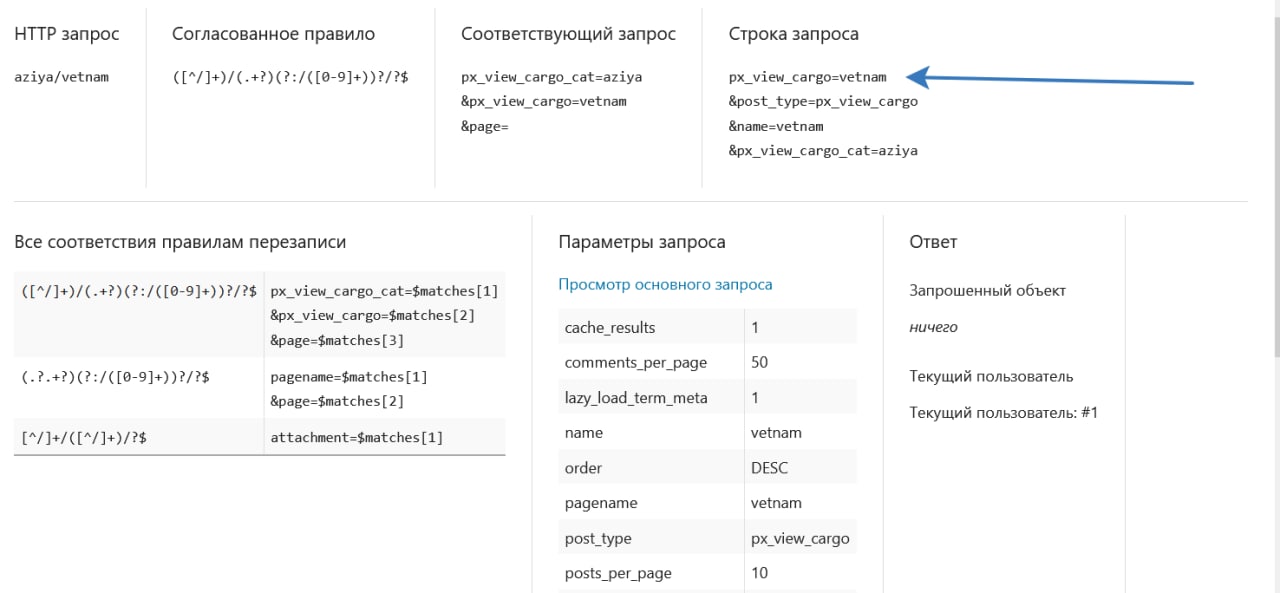Click the cache_results parameter row
The width and height of the screenshot is (1280, 593).
(707, 327)
